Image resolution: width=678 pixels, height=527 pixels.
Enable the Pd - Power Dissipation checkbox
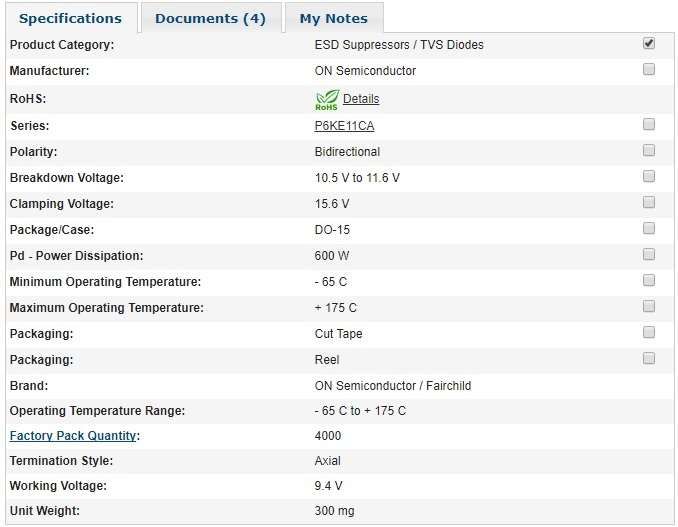(x=649, y=254)
